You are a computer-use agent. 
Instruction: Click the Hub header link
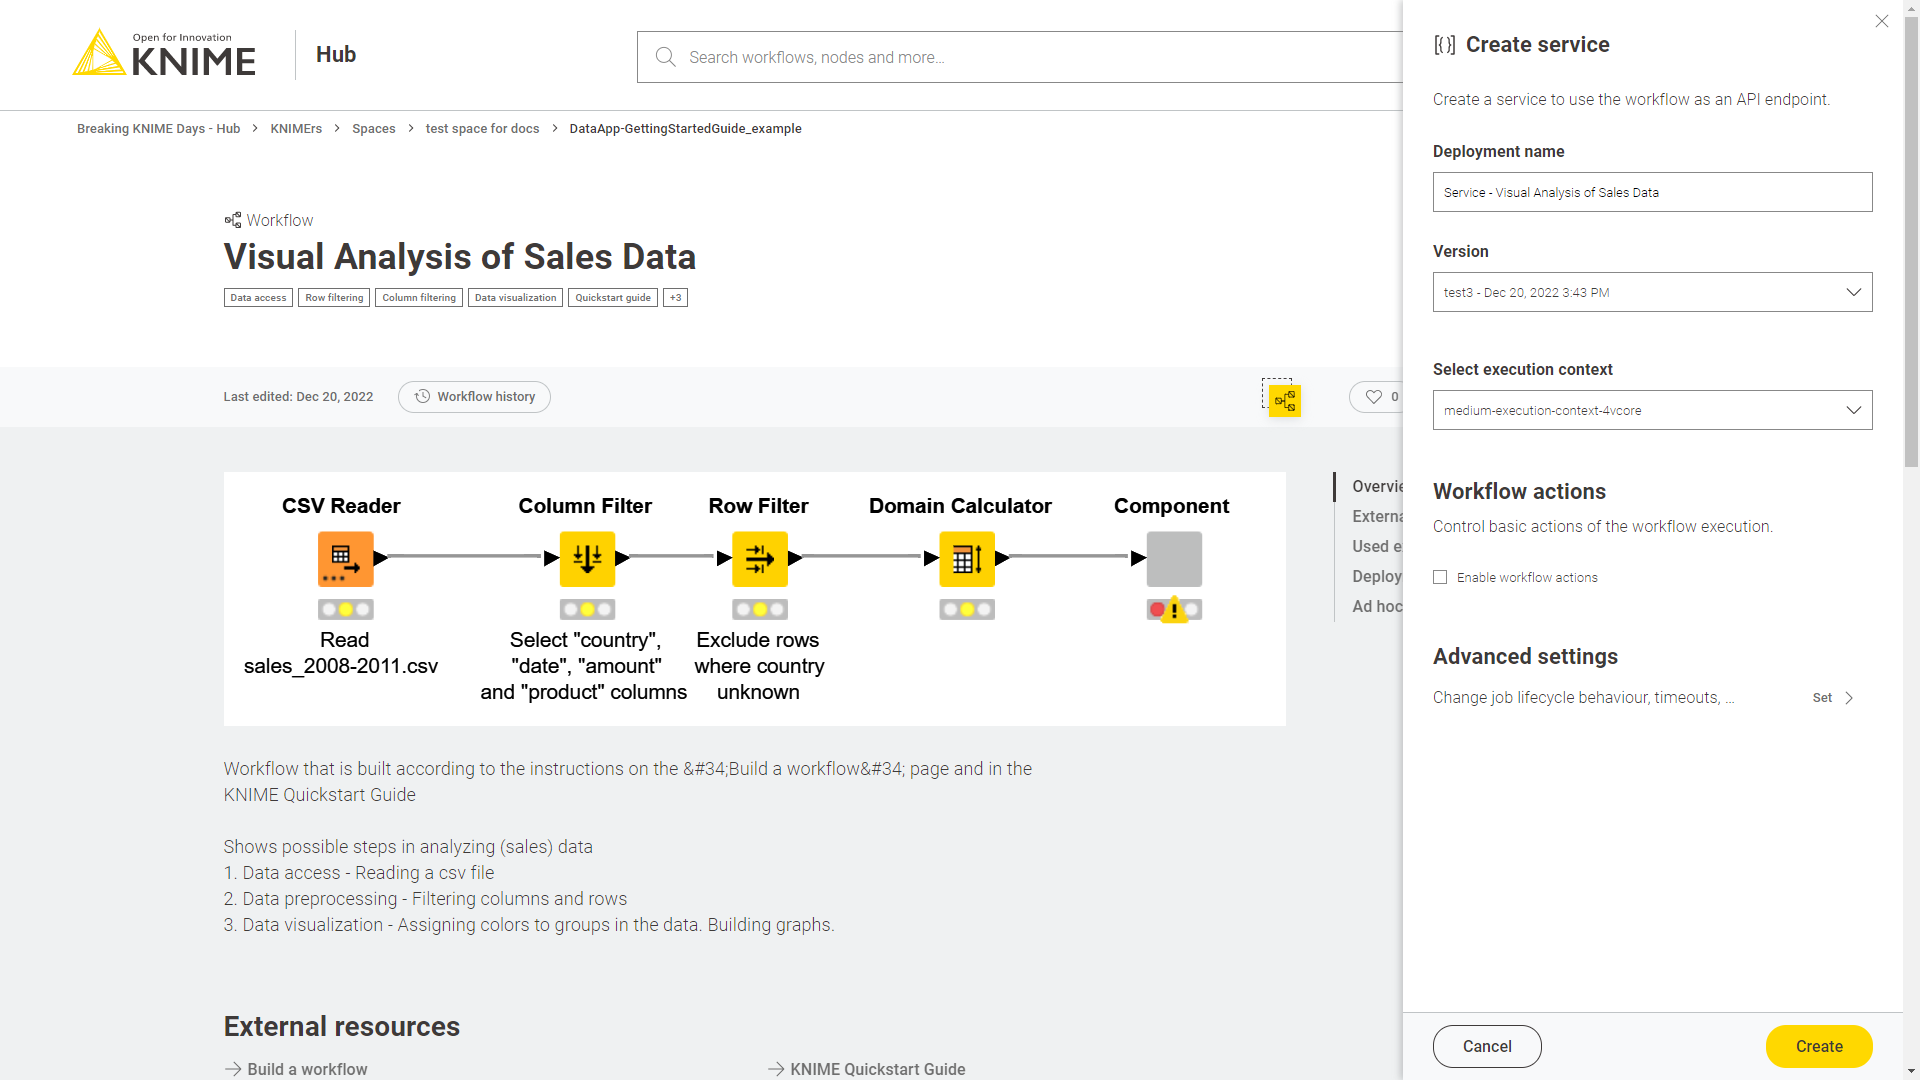pyautogui.click(x=336, y=54)
